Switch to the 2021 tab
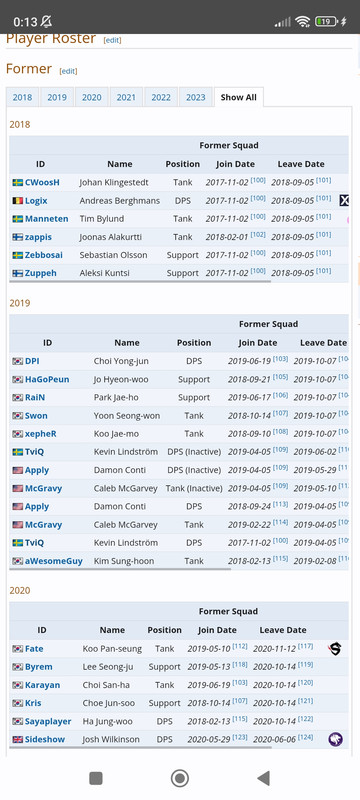Screen dimensions: 360x800 (126, 97)
